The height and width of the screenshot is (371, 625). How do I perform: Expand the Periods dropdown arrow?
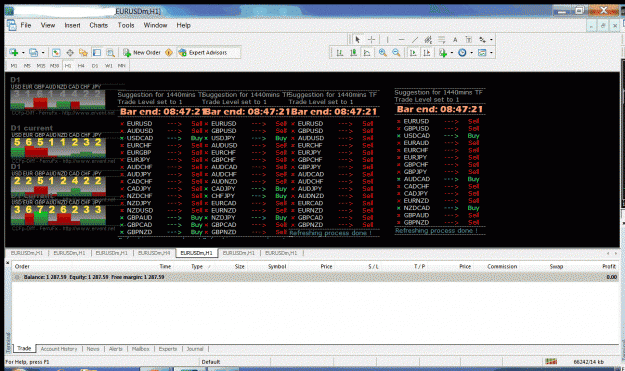pos(472,53)
